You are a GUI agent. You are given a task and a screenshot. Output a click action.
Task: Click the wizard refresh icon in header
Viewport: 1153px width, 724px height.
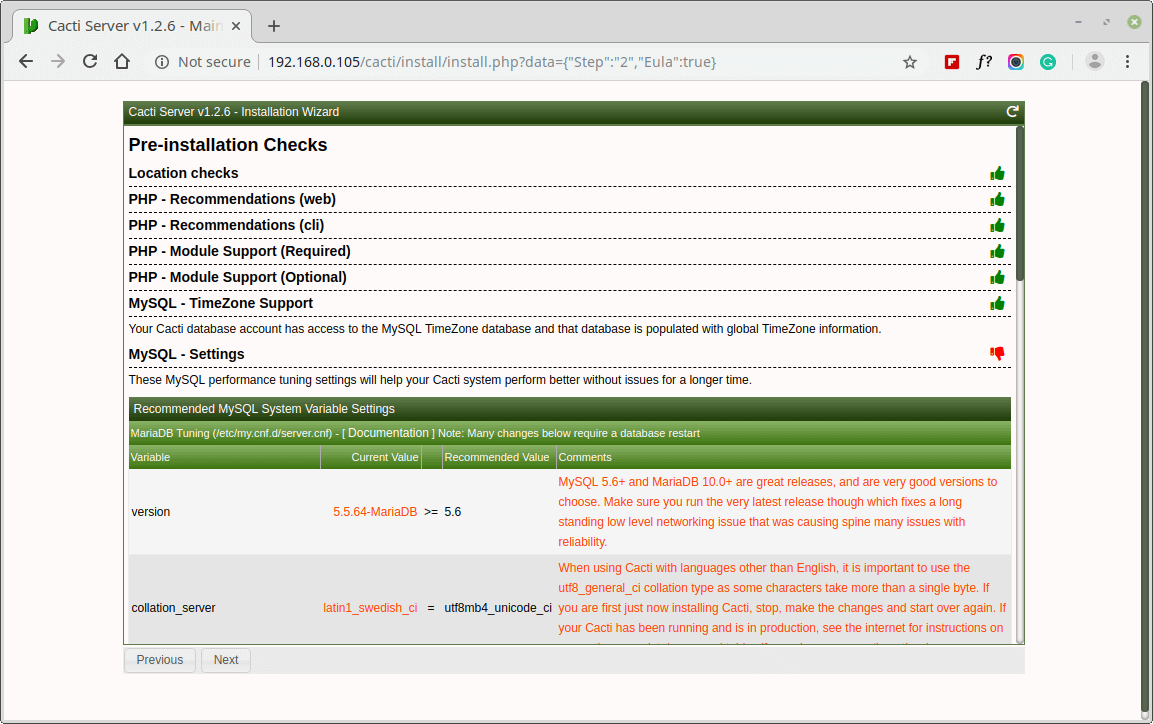pos(1012,112)
